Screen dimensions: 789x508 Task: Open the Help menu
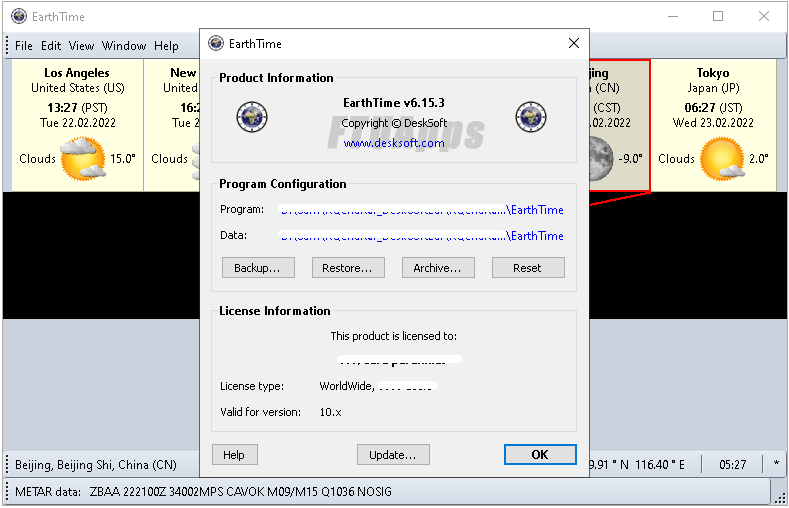[x=166, y=46]
